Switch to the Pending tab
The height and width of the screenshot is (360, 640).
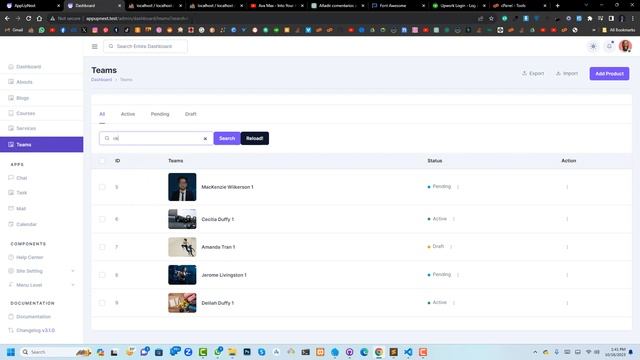[160, 114]
